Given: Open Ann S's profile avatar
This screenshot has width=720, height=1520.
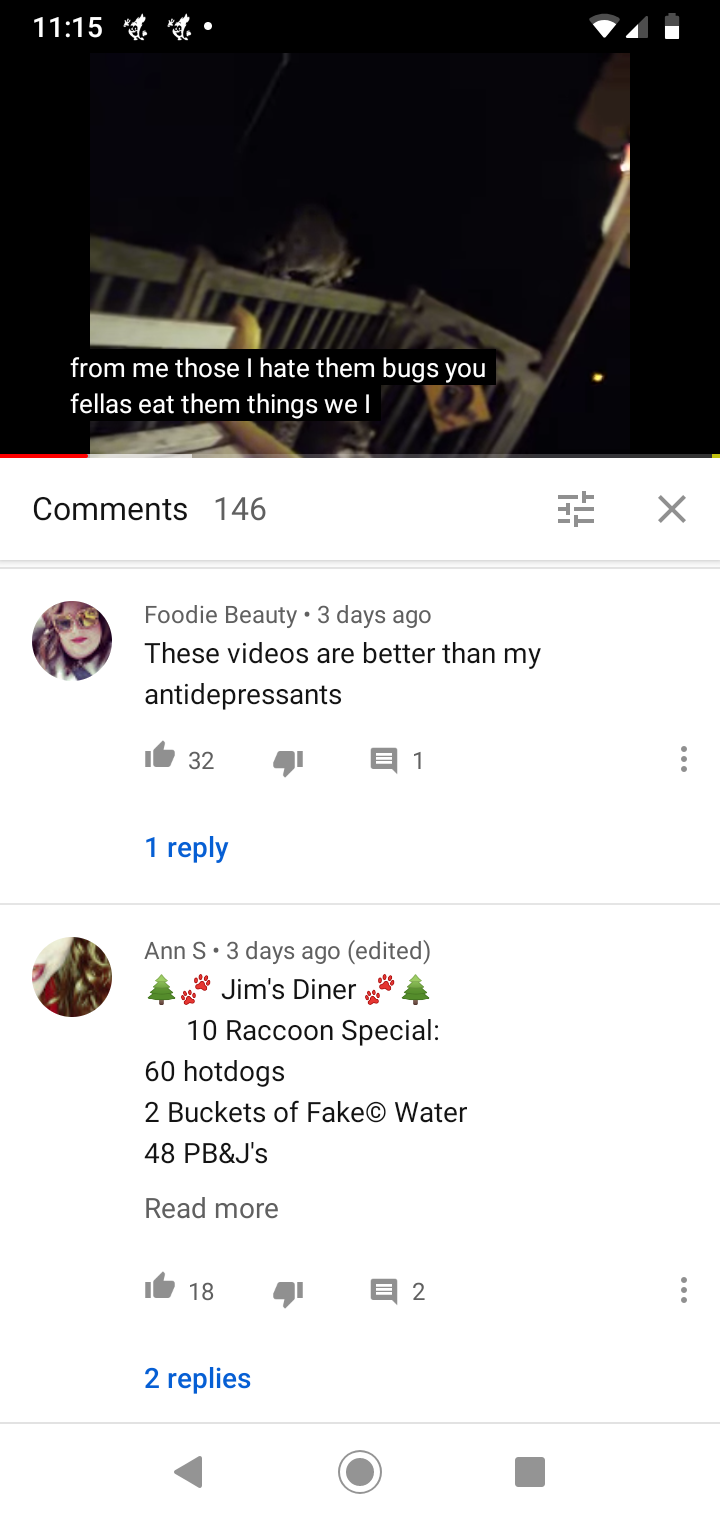Looking at the screenshot, I should pyautogui.click(x=72, y=977).
